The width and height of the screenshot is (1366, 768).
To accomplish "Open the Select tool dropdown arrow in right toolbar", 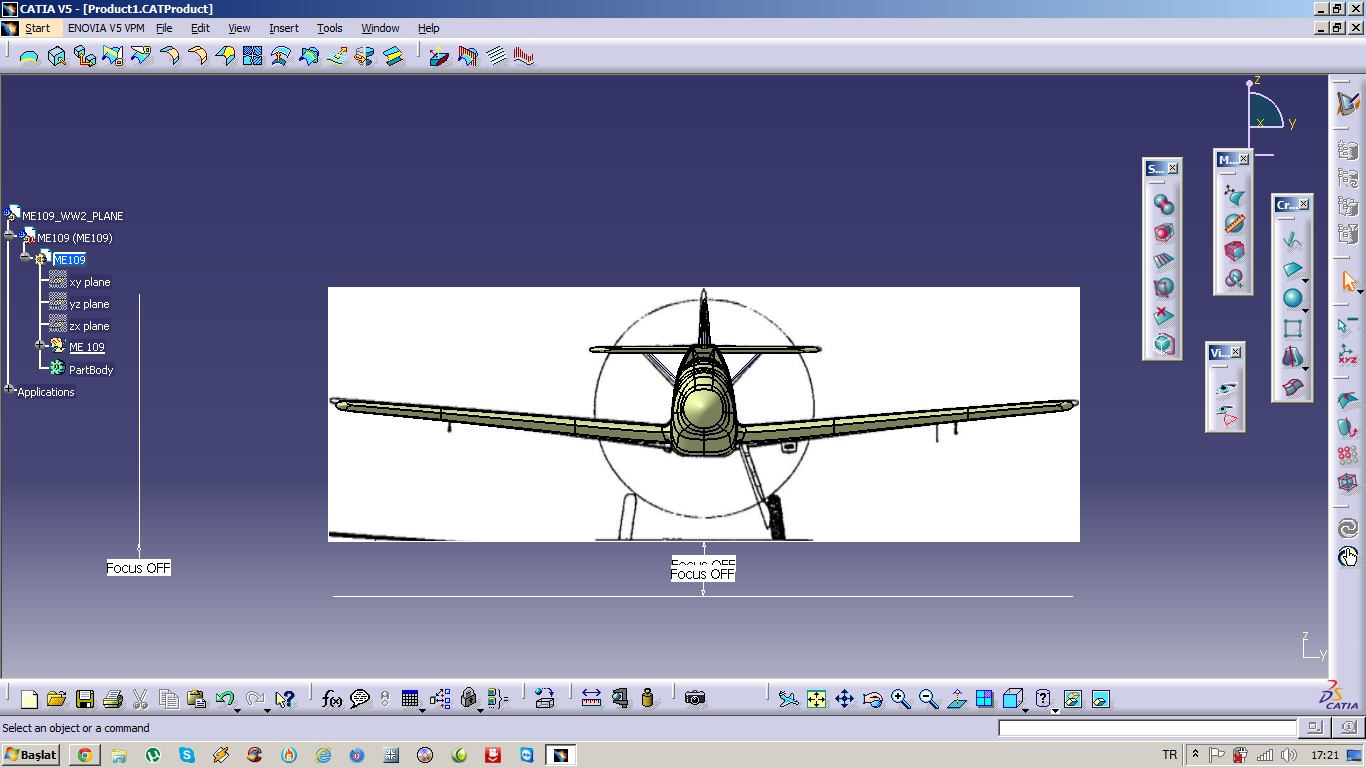I will tap(1360, 292).
